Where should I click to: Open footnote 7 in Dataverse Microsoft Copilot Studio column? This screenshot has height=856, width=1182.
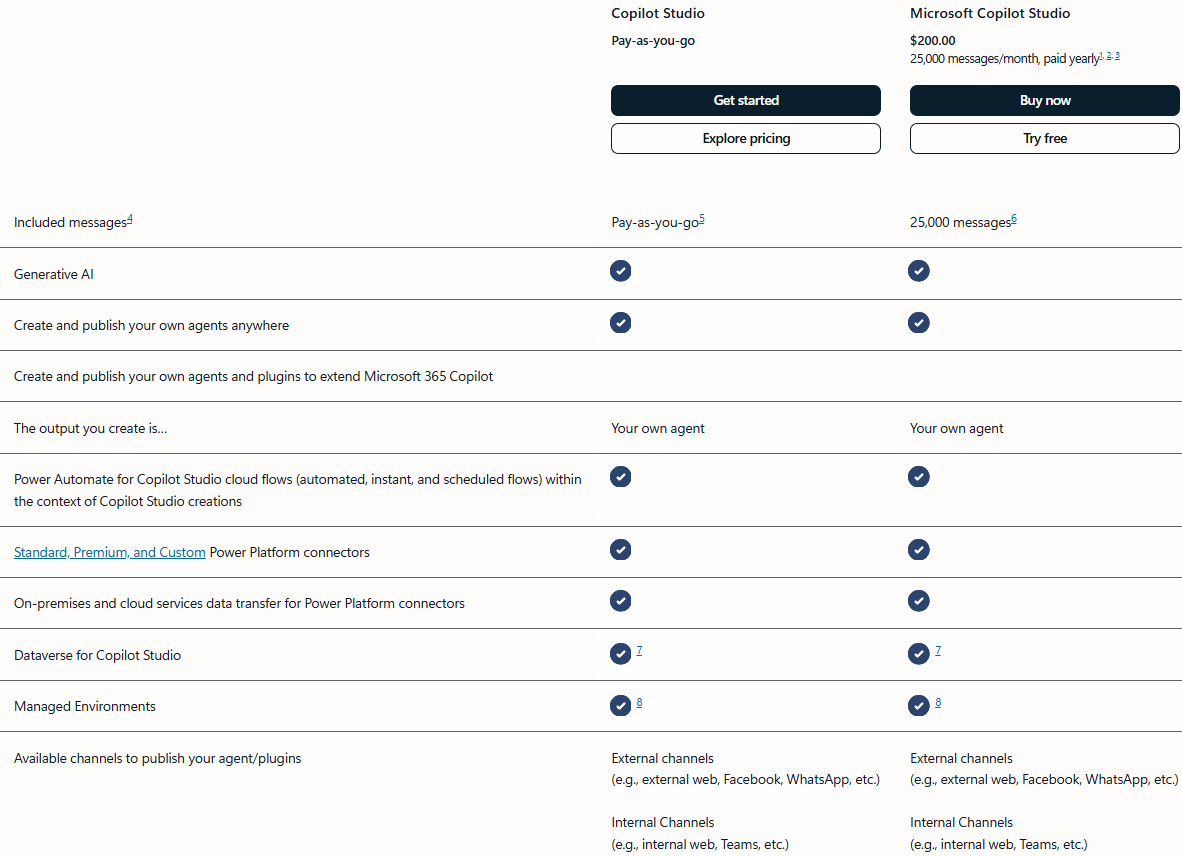[x=938, y=650]
